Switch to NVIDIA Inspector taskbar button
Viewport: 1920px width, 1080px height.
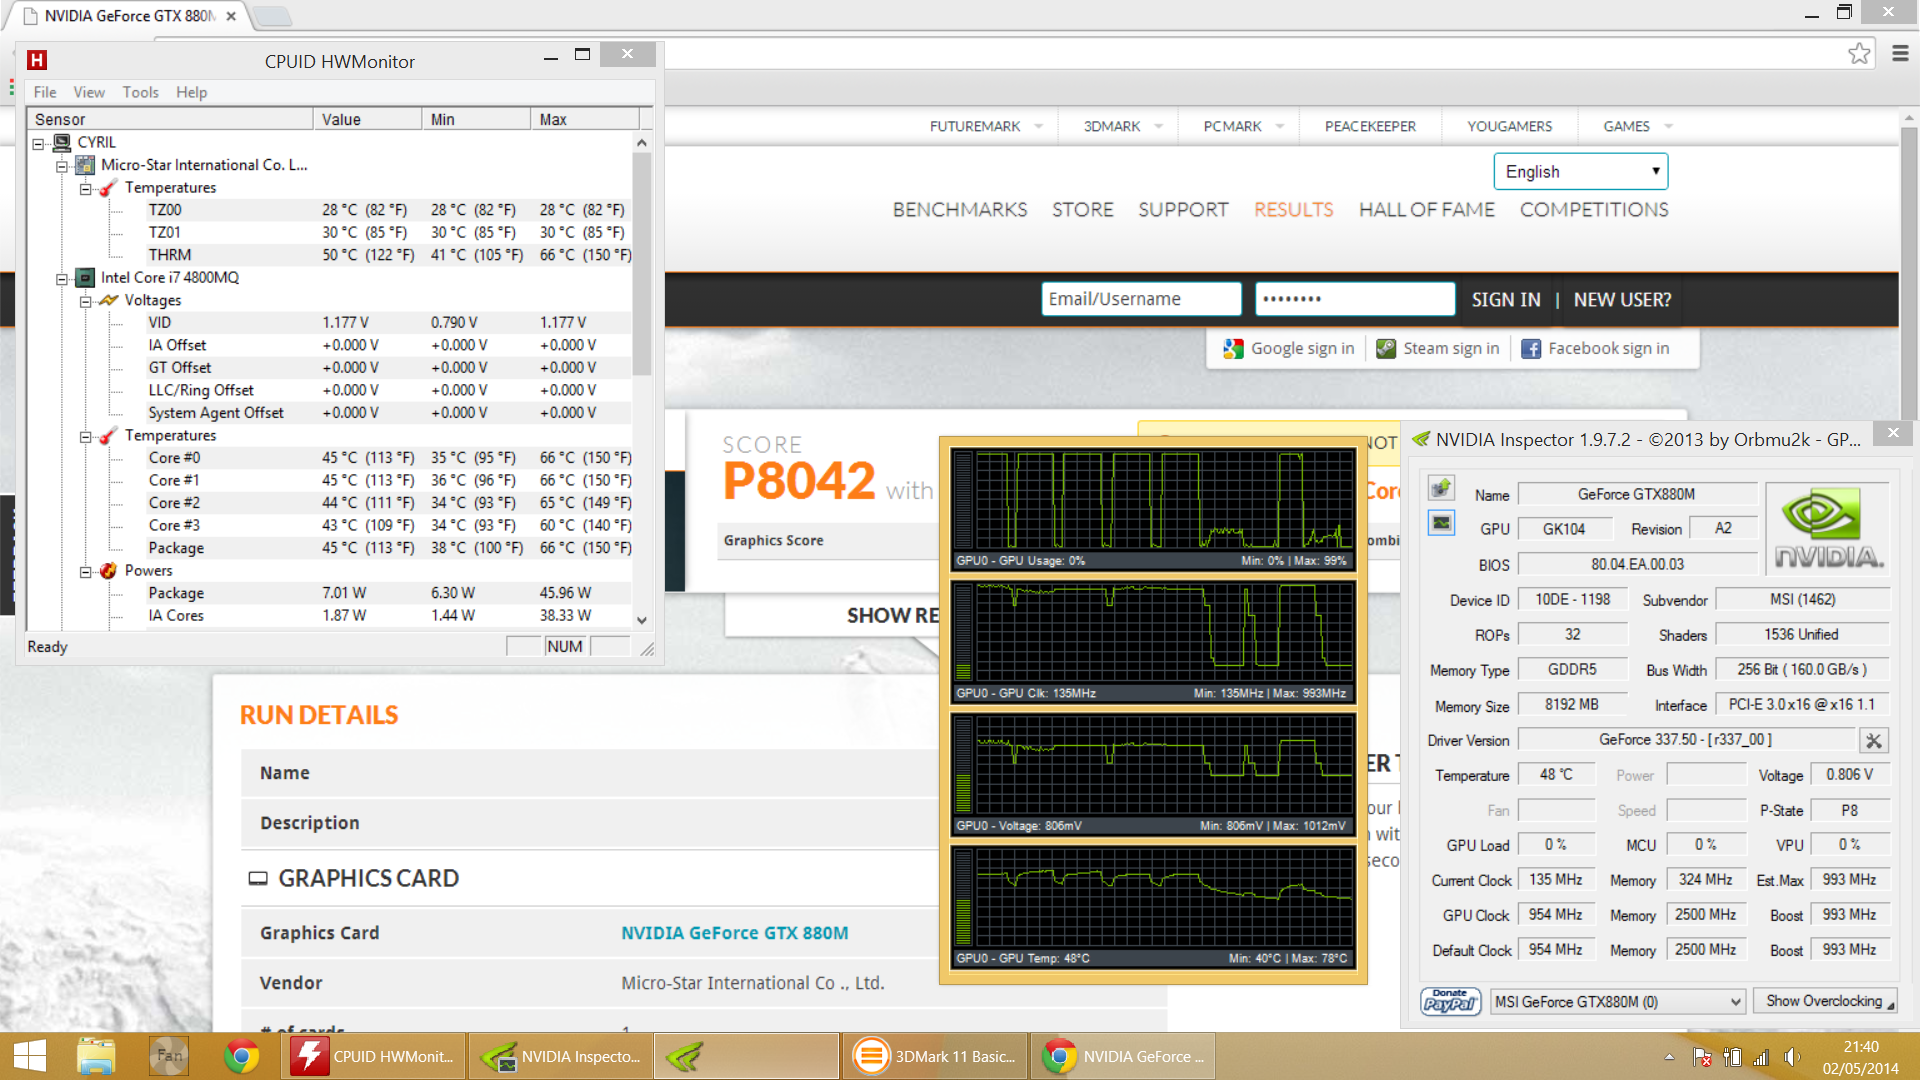[x=560, y=1056]
